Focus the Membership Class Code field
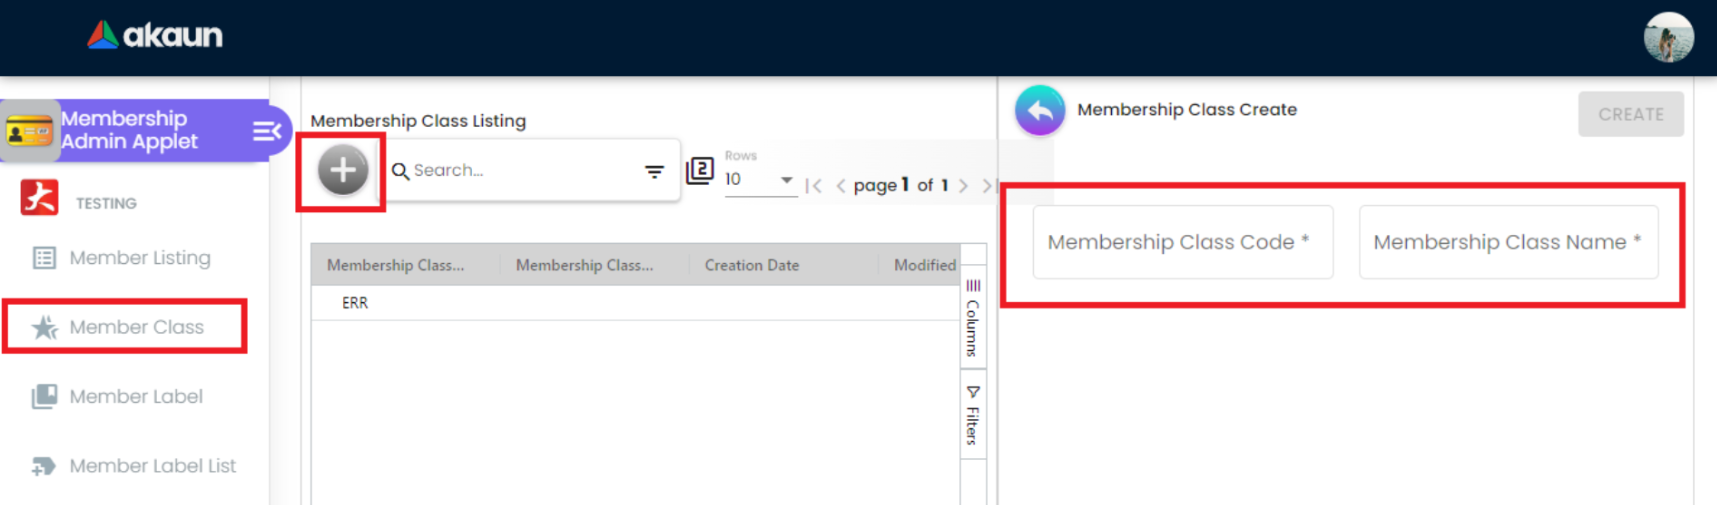 pyautogui.click(x=1183, y=242)
